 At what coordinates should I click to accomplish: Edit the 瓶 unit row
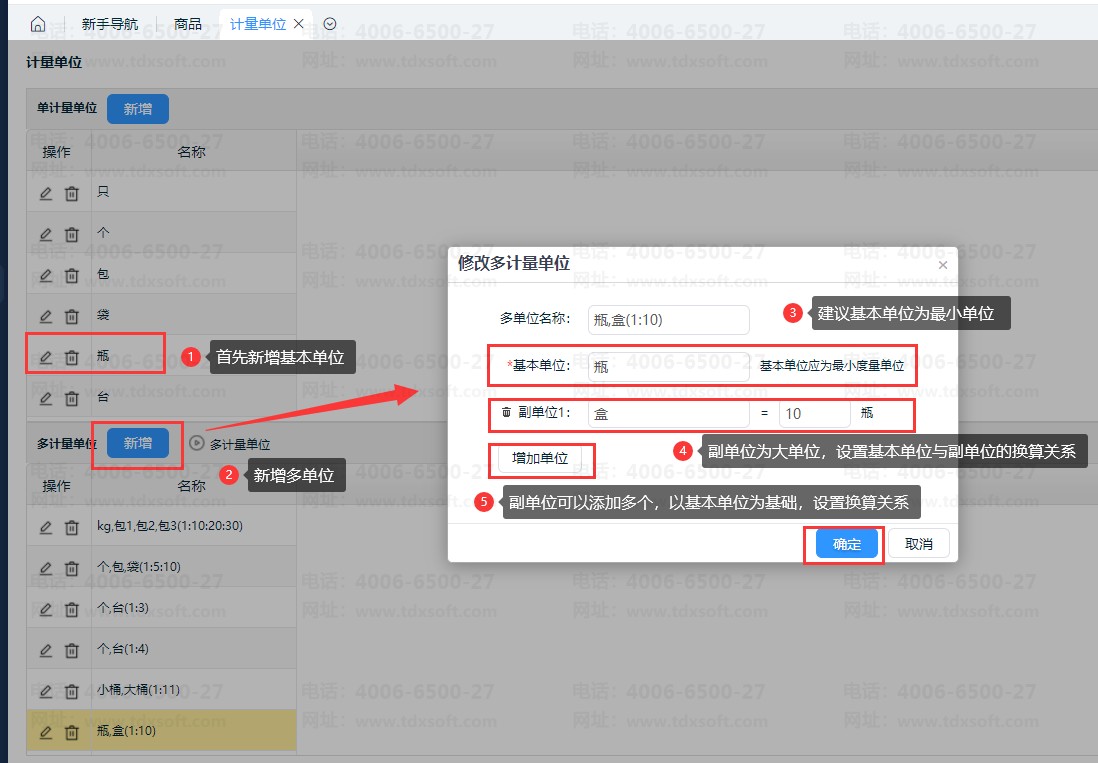coord(45,357)
